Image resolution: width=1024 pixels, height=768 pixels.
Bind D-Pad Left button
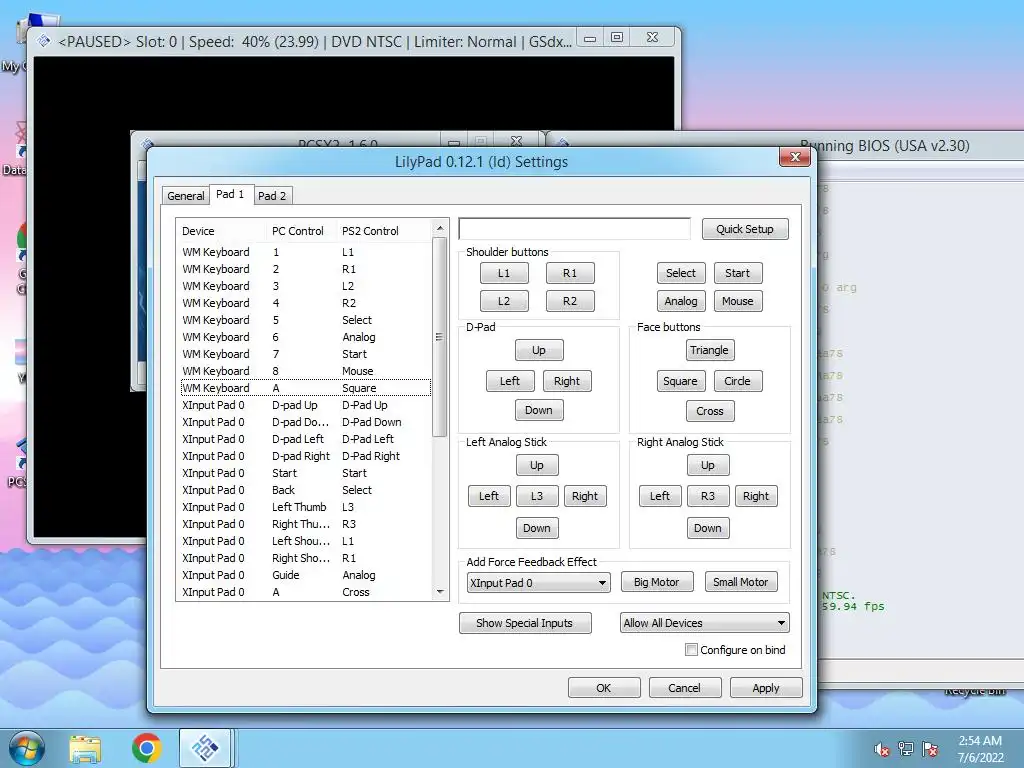click(x=510, y=381)
